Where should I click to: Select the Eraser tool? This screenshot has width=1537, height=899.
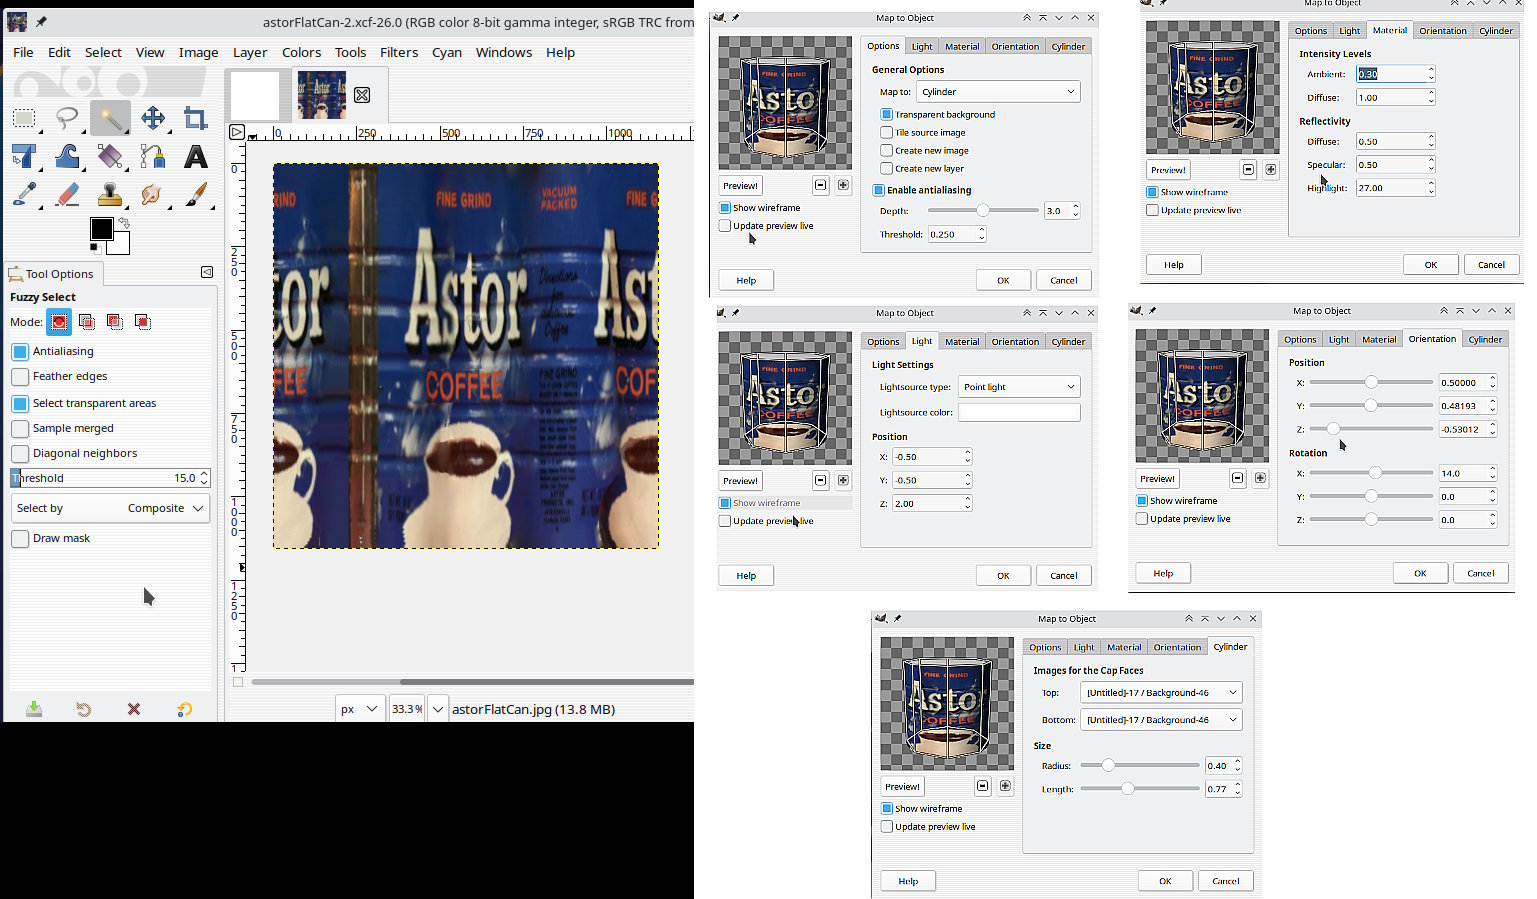tap(67, 194)
